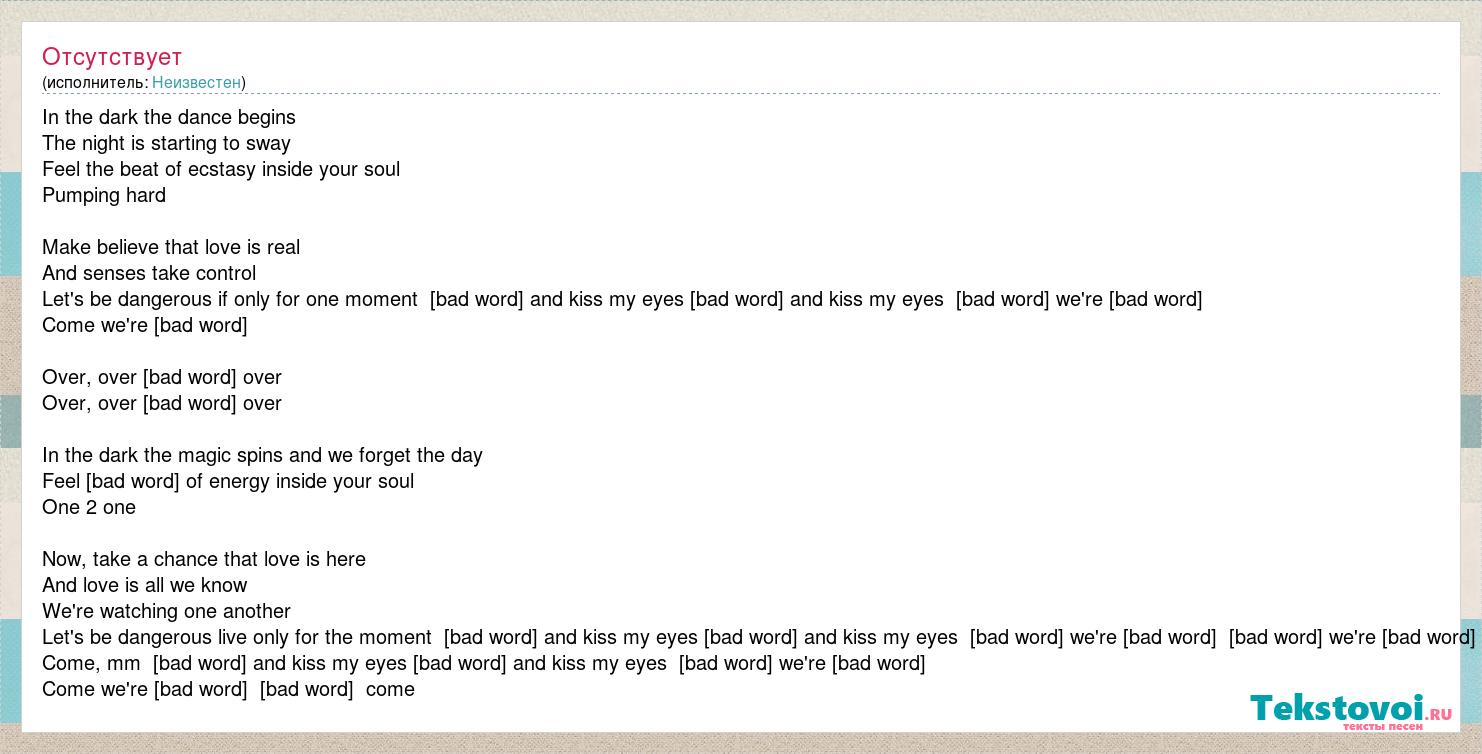Click the 'тексты песен' tagline under the logo
Viewport: 1482px width, 754px height.
pos(1382,726)
